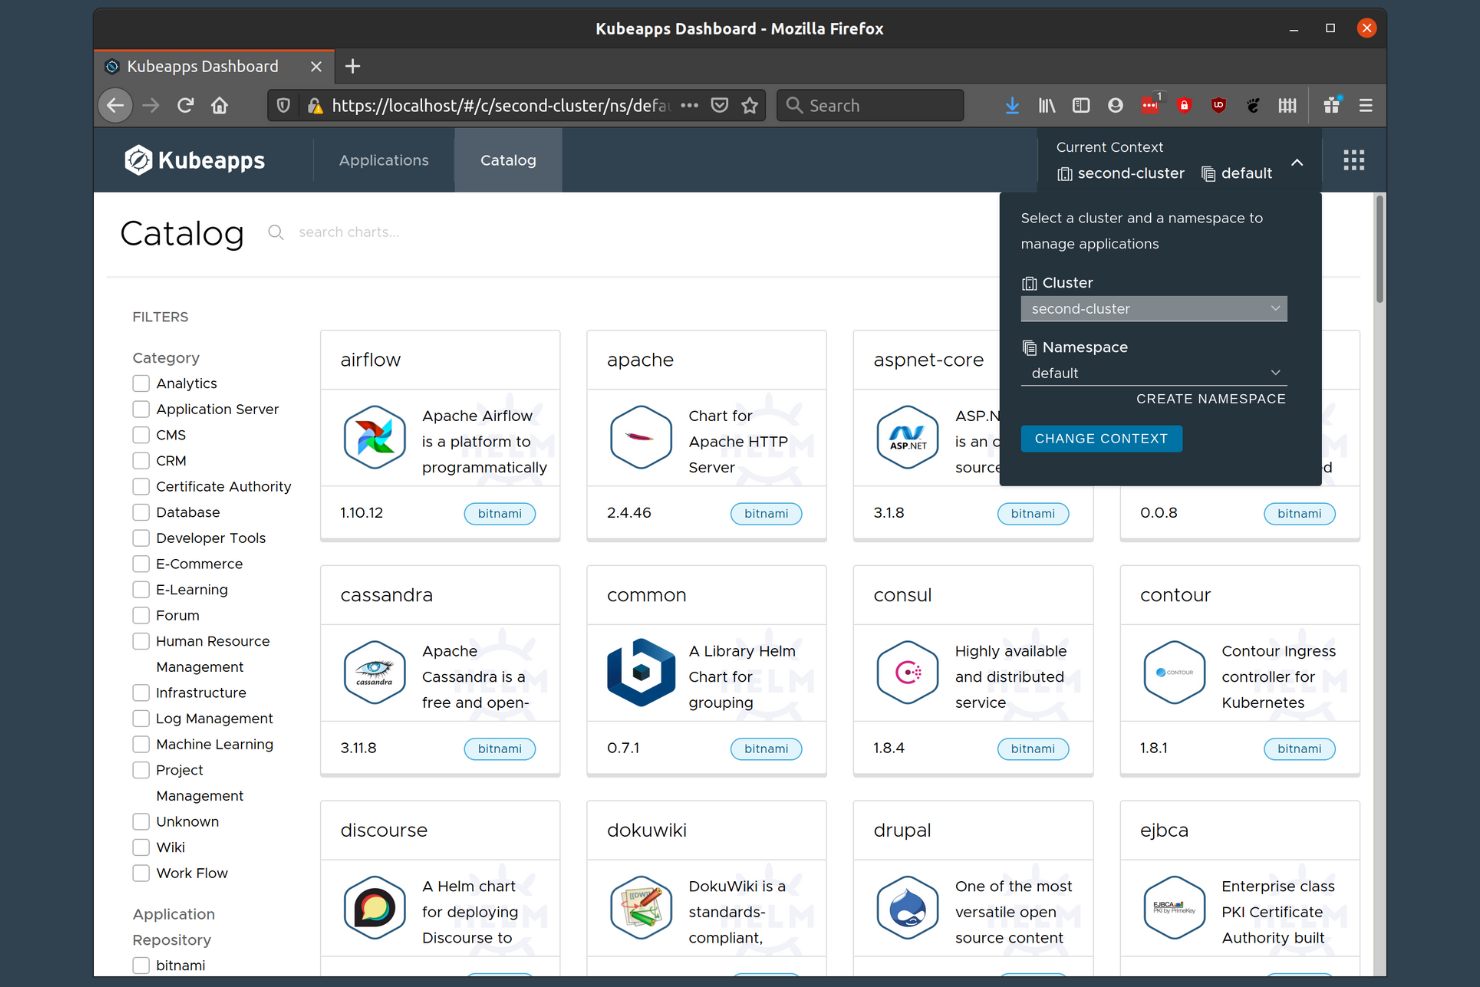Screen dimensions: 1480x987
Task: Open Firefox downloads arrow
Action: (1012, 105)
